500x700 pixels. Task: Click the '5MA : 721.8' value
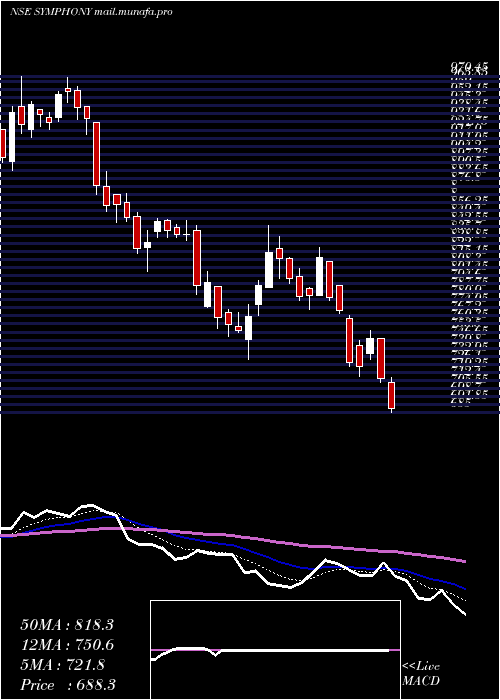click(x=63, y=665)
